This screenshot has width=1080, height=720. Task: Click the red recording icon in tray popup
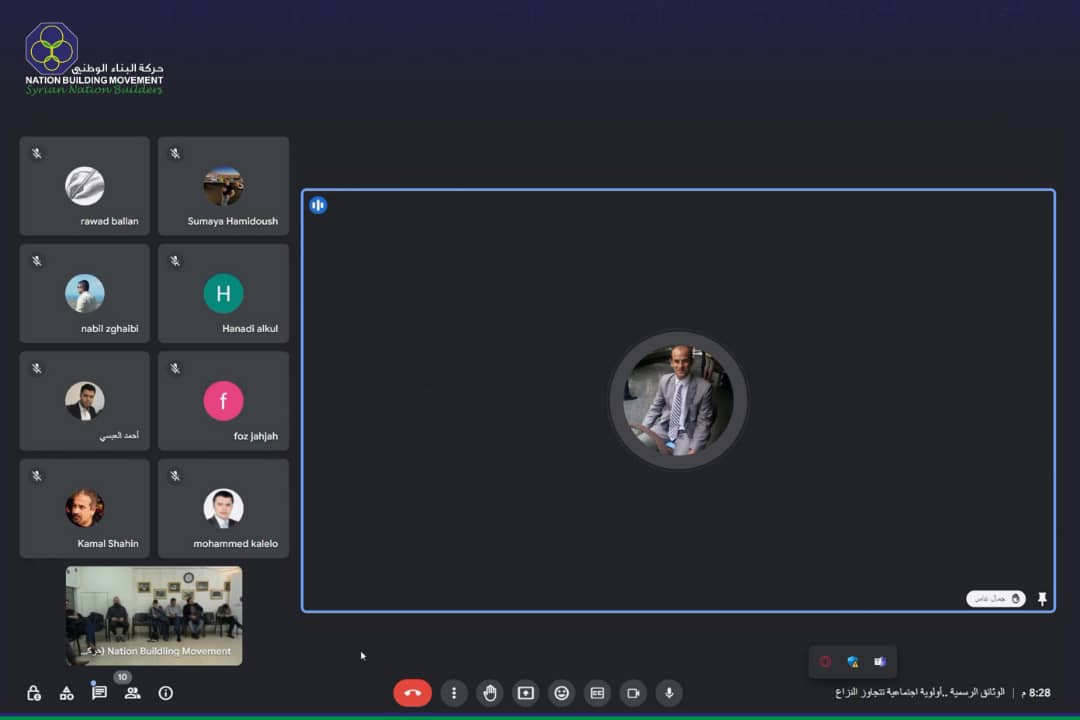(825, 662)
